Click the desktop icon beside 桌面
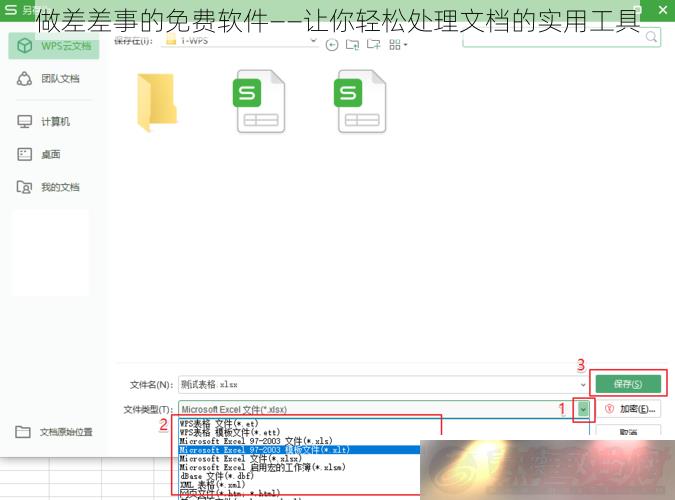The width and height of the screenshot is (675, 500). [x=25, y=154]
